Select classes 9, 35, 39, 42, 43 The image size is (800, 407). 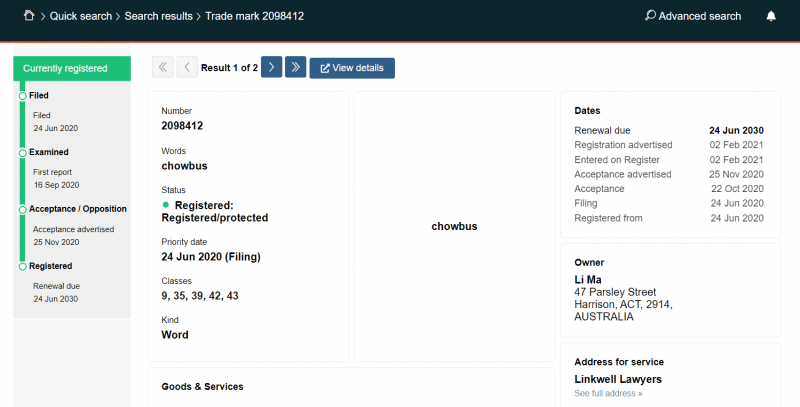coord(200,296)
